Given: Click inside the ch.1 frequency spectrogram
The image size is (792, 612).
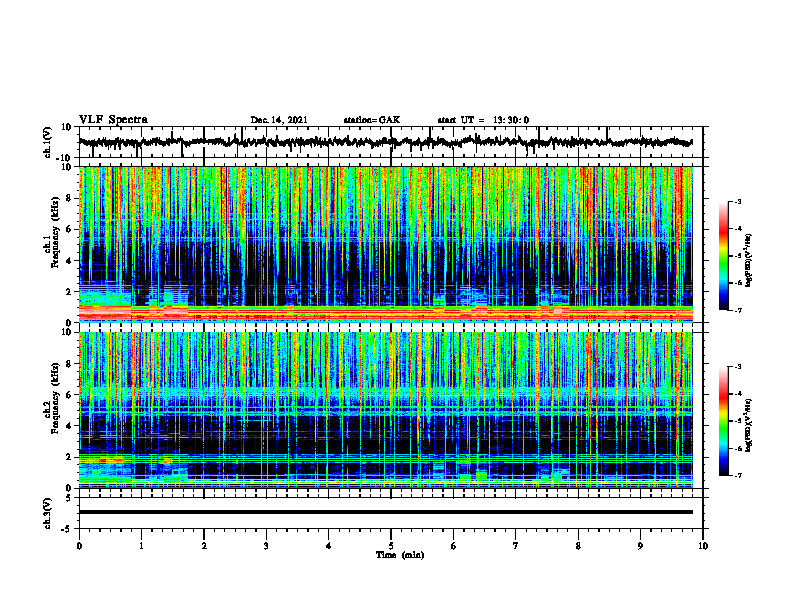Looking at the screenshot, I should [386, 244].
